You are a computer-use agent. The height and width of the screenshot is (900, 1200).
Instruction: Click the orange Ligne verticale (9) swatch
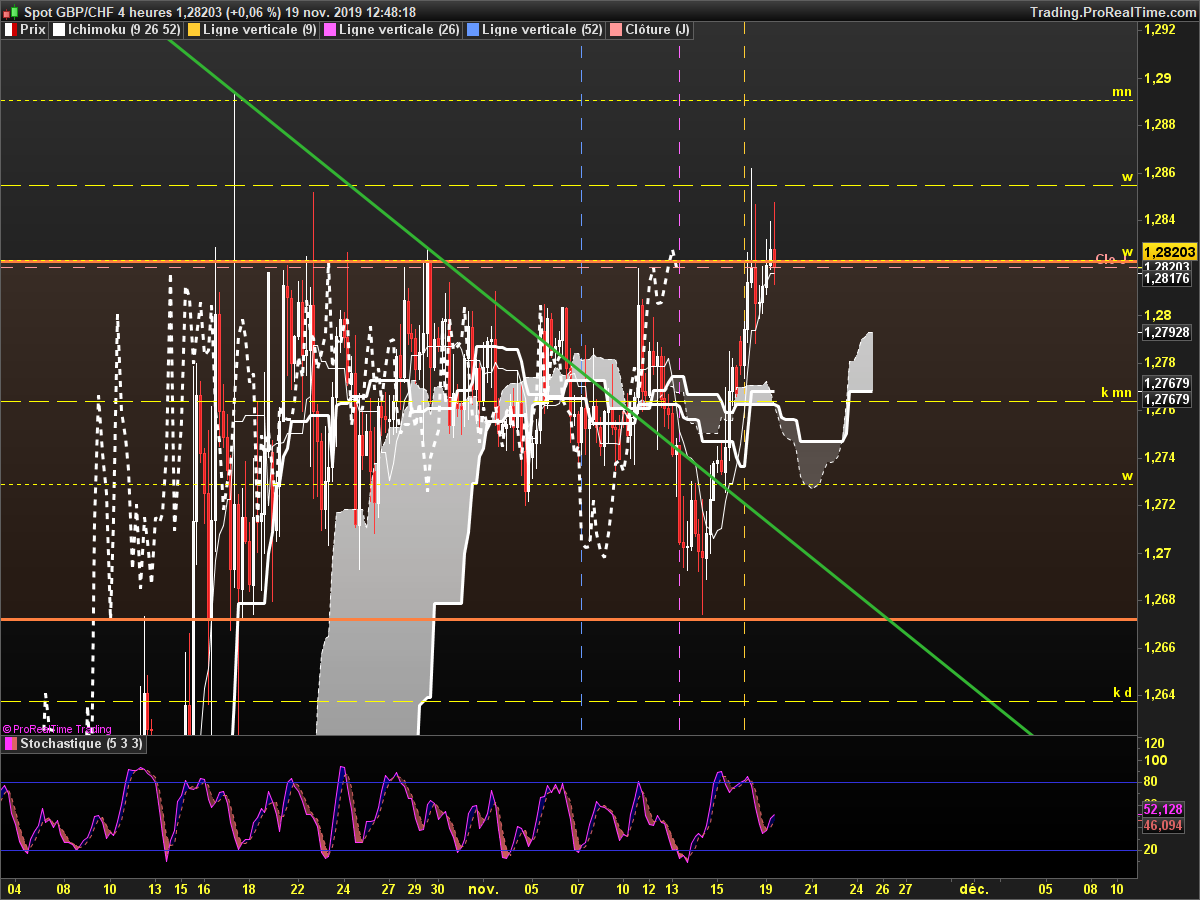[x=194, y=30]
